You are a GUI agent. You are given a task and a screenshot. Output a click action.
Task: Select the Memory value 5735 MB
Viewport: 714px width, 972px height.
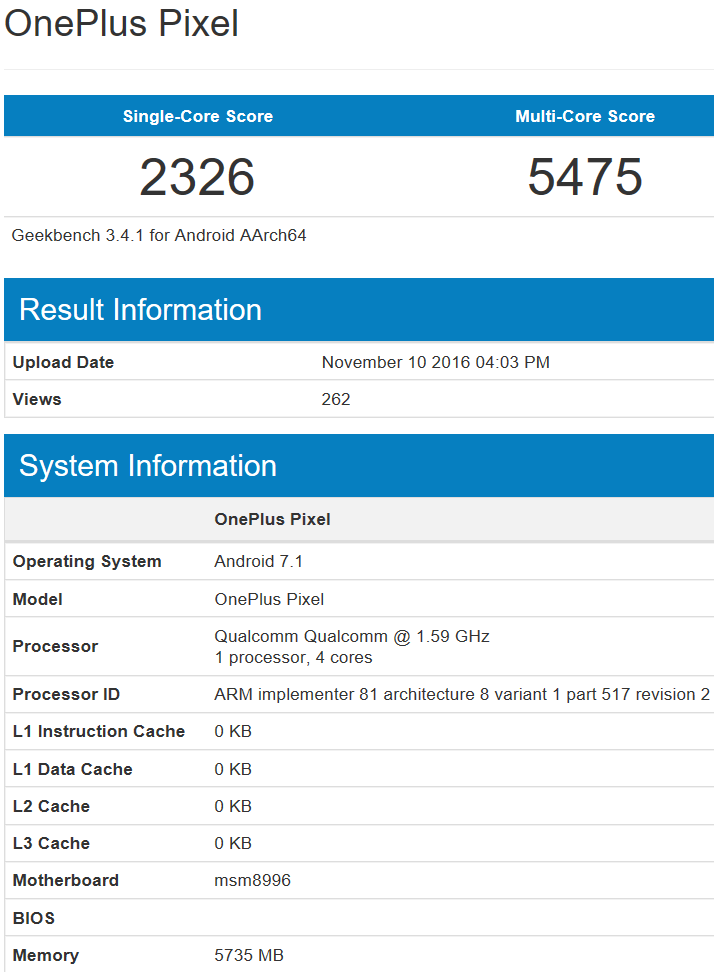[249, 955]
